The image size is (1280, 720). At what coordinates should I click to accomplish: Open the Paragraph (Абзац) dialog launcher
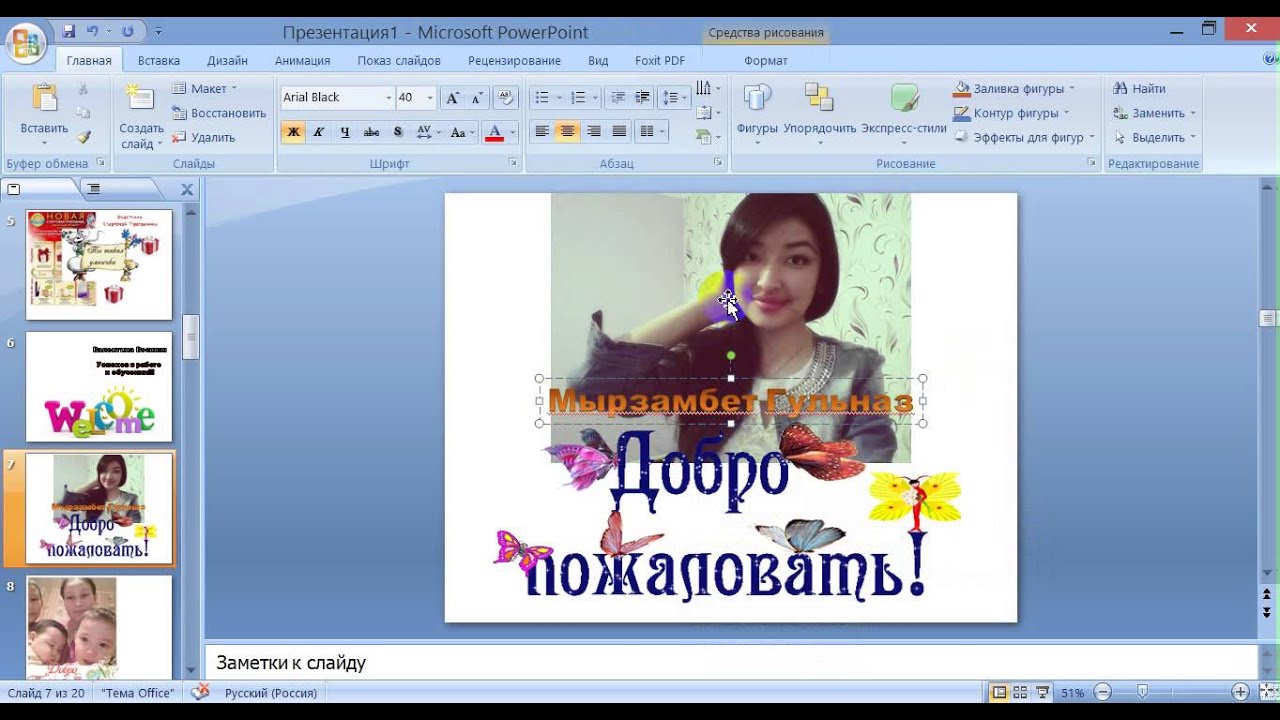718,162
